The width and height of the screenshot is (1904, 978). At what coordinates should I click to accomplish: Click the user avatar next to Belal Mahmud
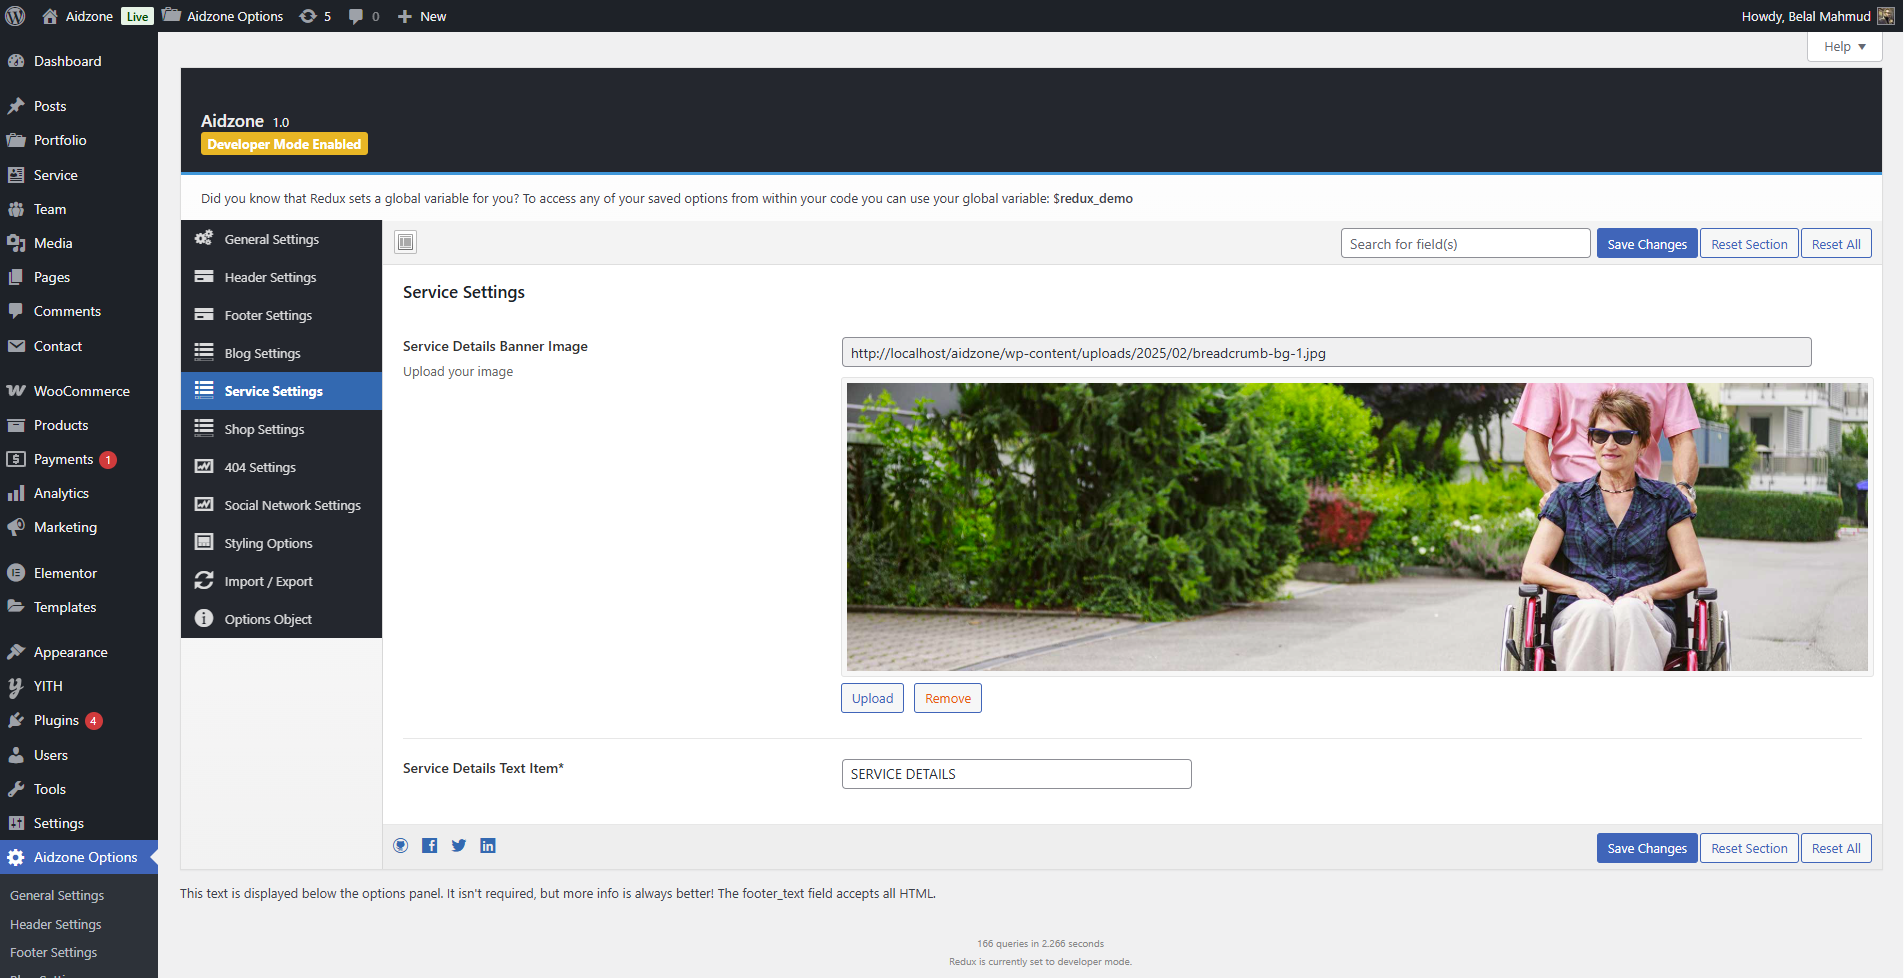1885,16
